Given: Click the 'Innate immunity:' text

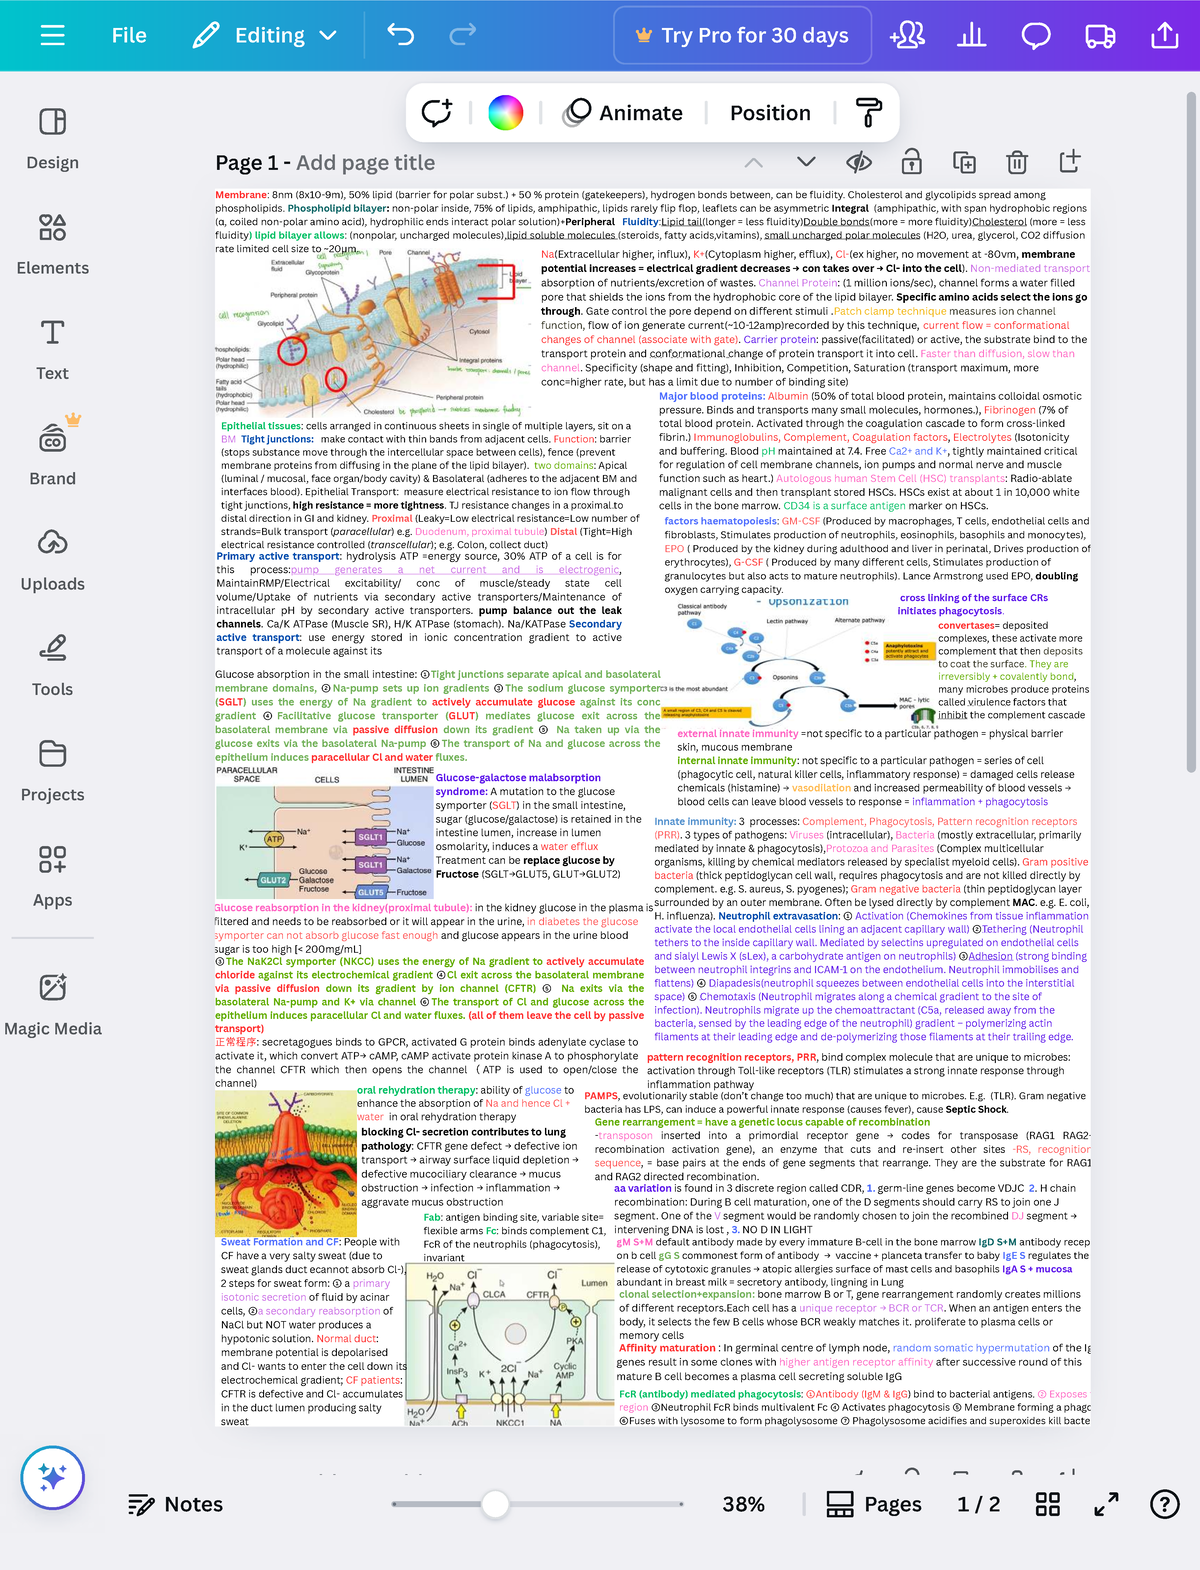Looking at the screenshot, I should click(x=695, y=822).
